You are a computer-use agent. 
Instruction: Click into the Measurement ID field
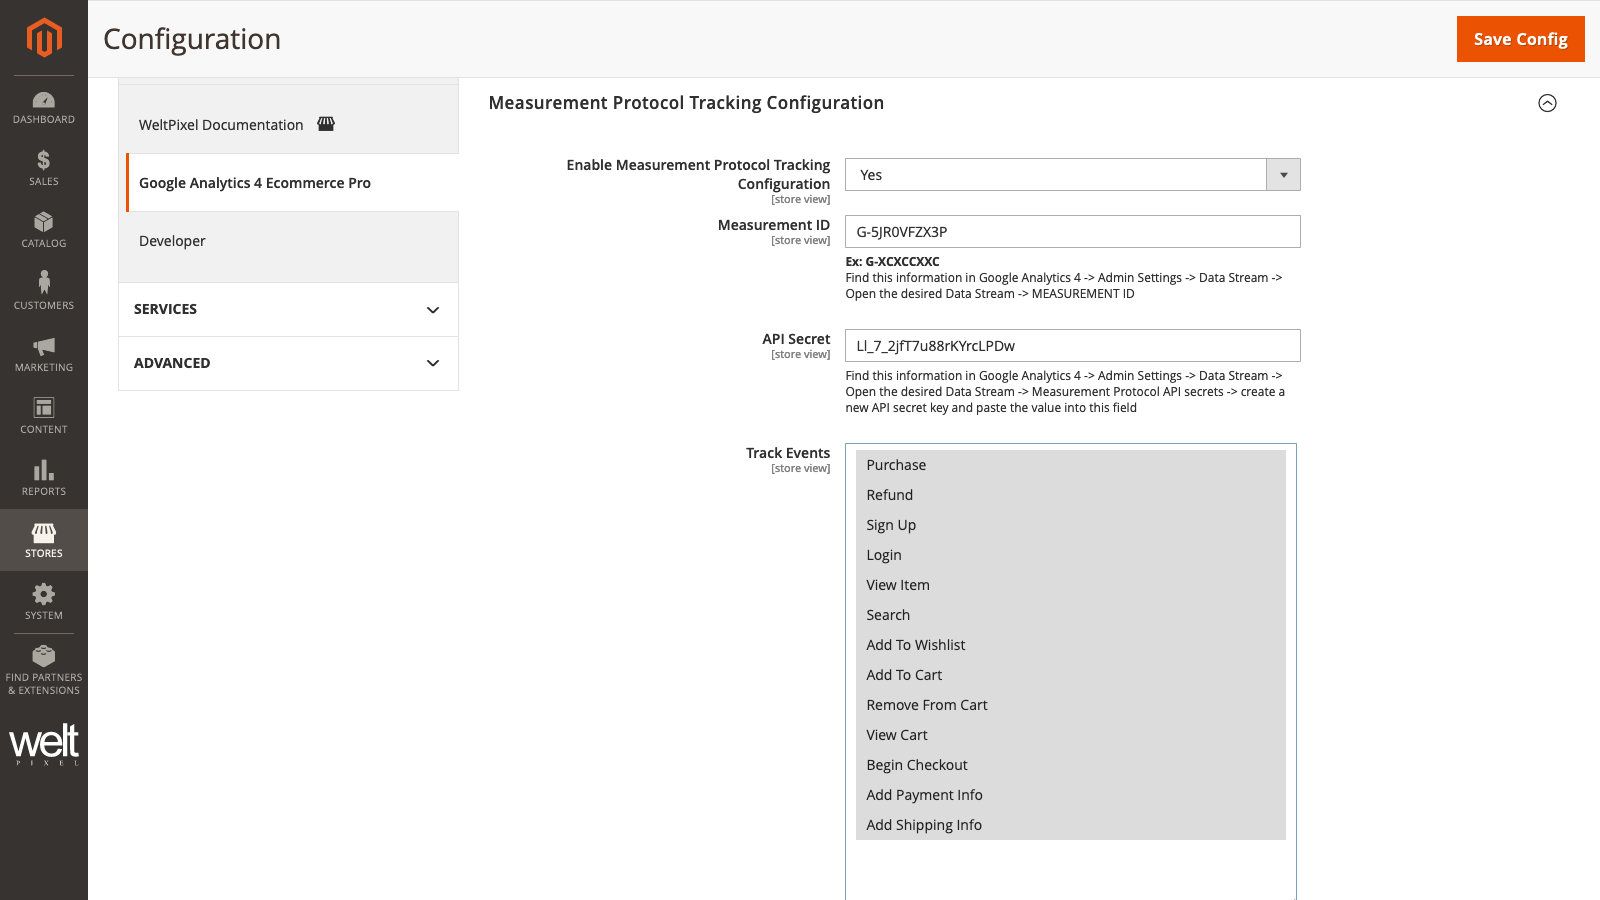click(1072, 232)
